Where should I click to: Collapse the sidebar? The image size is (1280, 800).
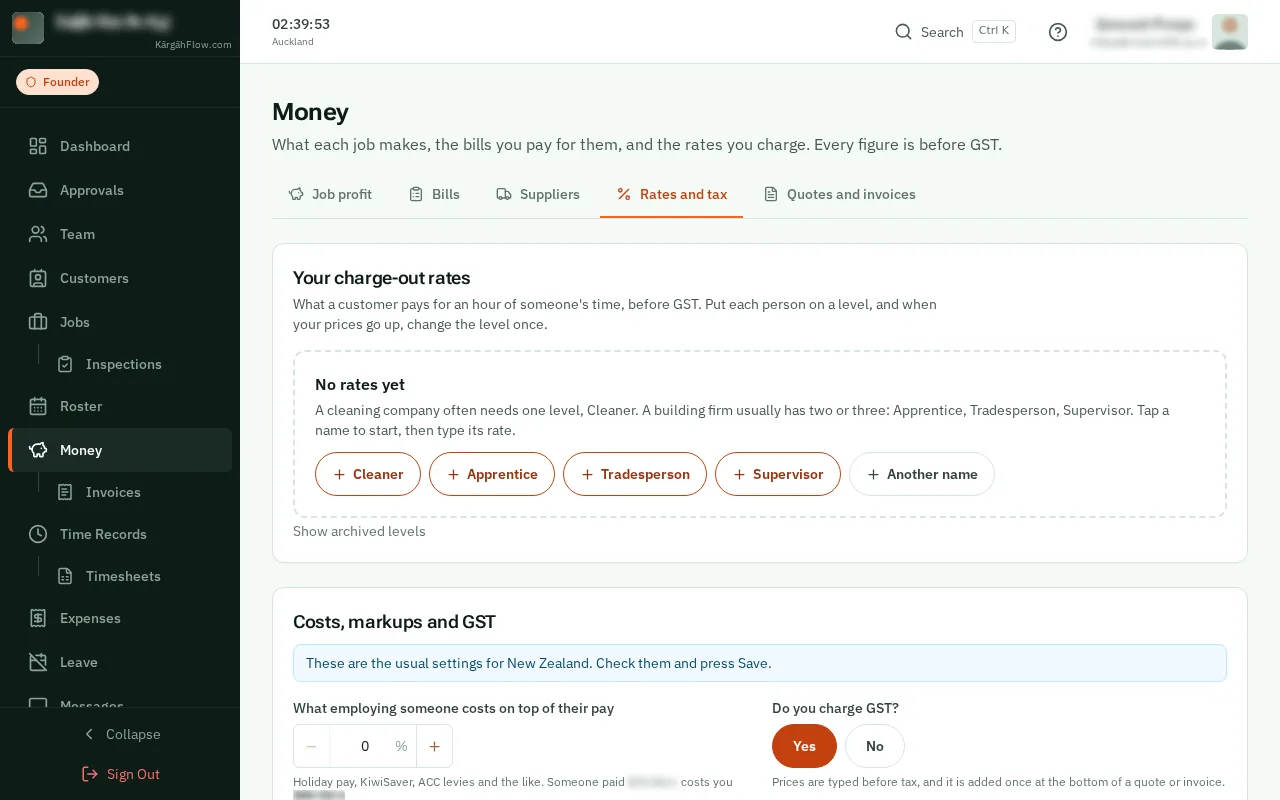tap(120, 734)
